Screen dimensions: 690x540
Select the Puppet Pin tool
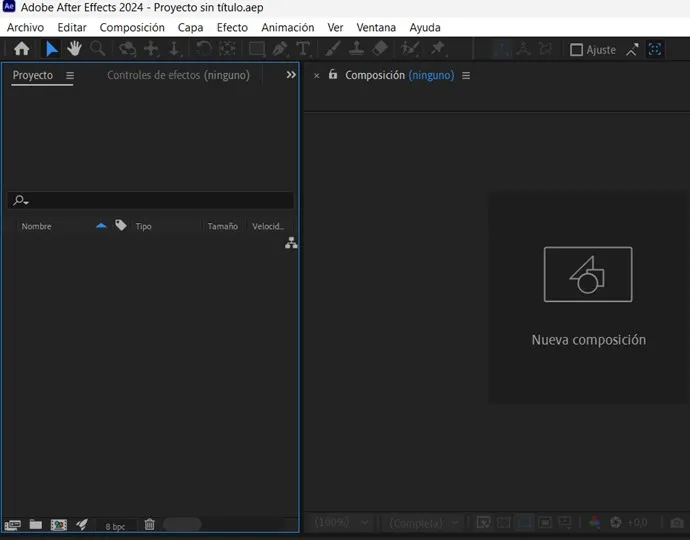(x=438, y=48)
